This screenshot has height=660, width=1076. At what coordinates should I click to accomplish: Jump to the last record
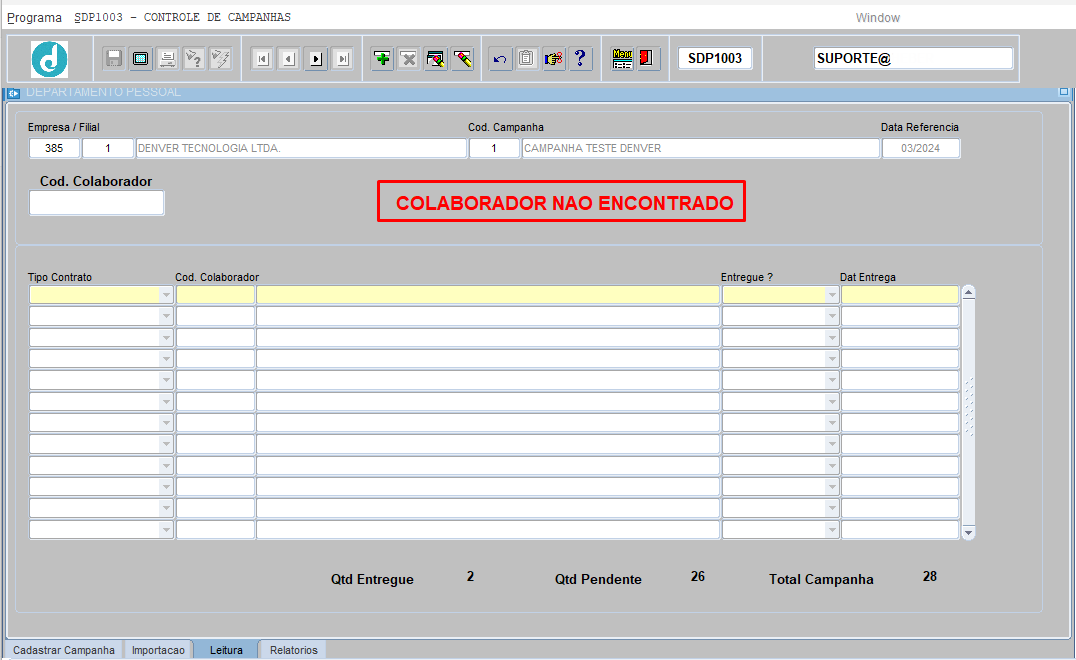(x=342, y=59)
